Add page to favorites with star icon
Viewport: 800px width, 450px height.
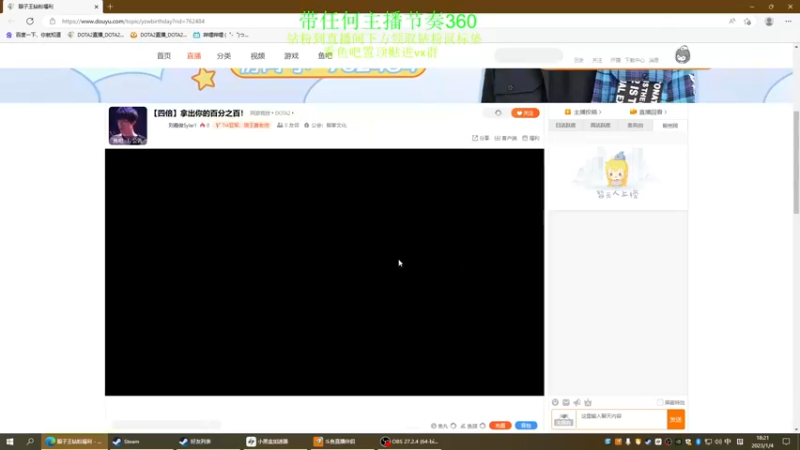[747, 21]
